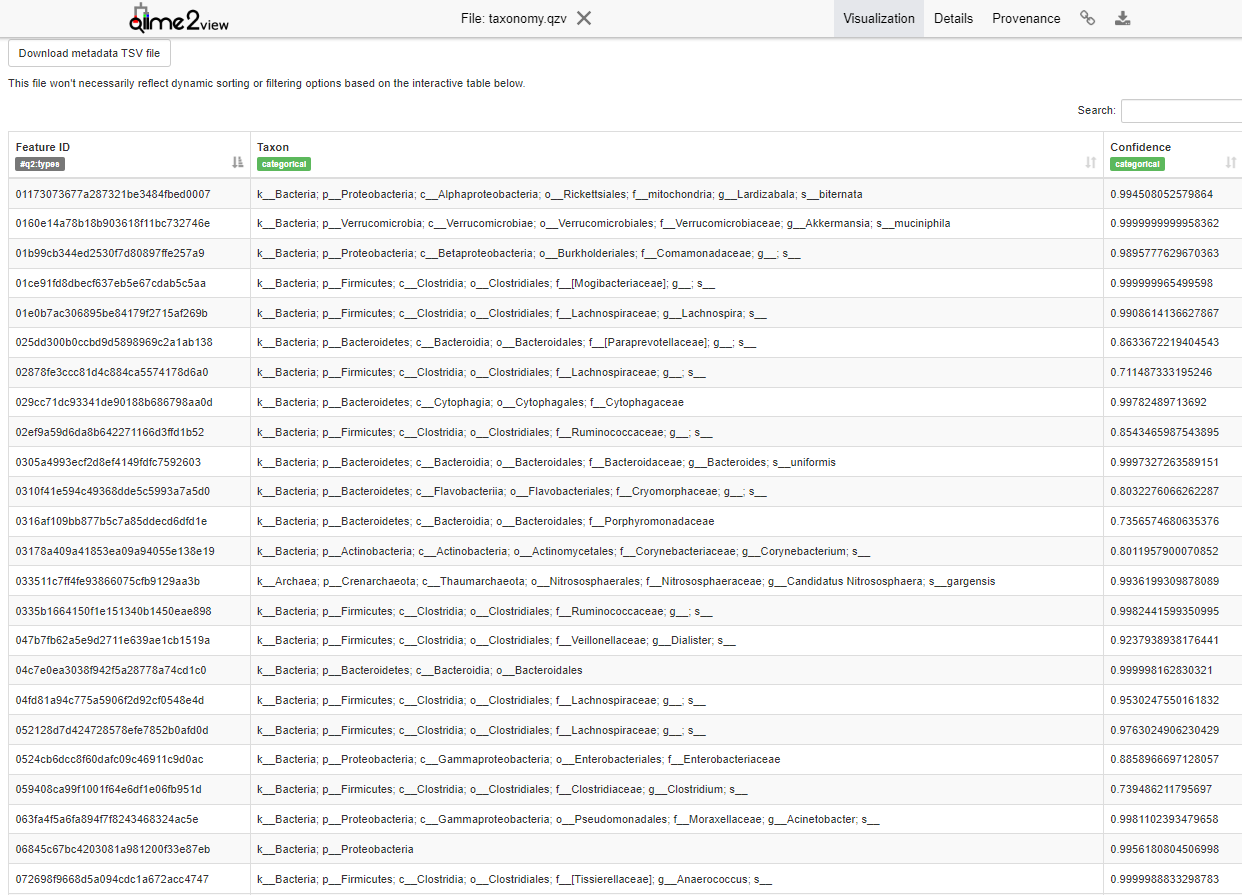
Task: Open the Details tab
Action: tap(953, 18)
